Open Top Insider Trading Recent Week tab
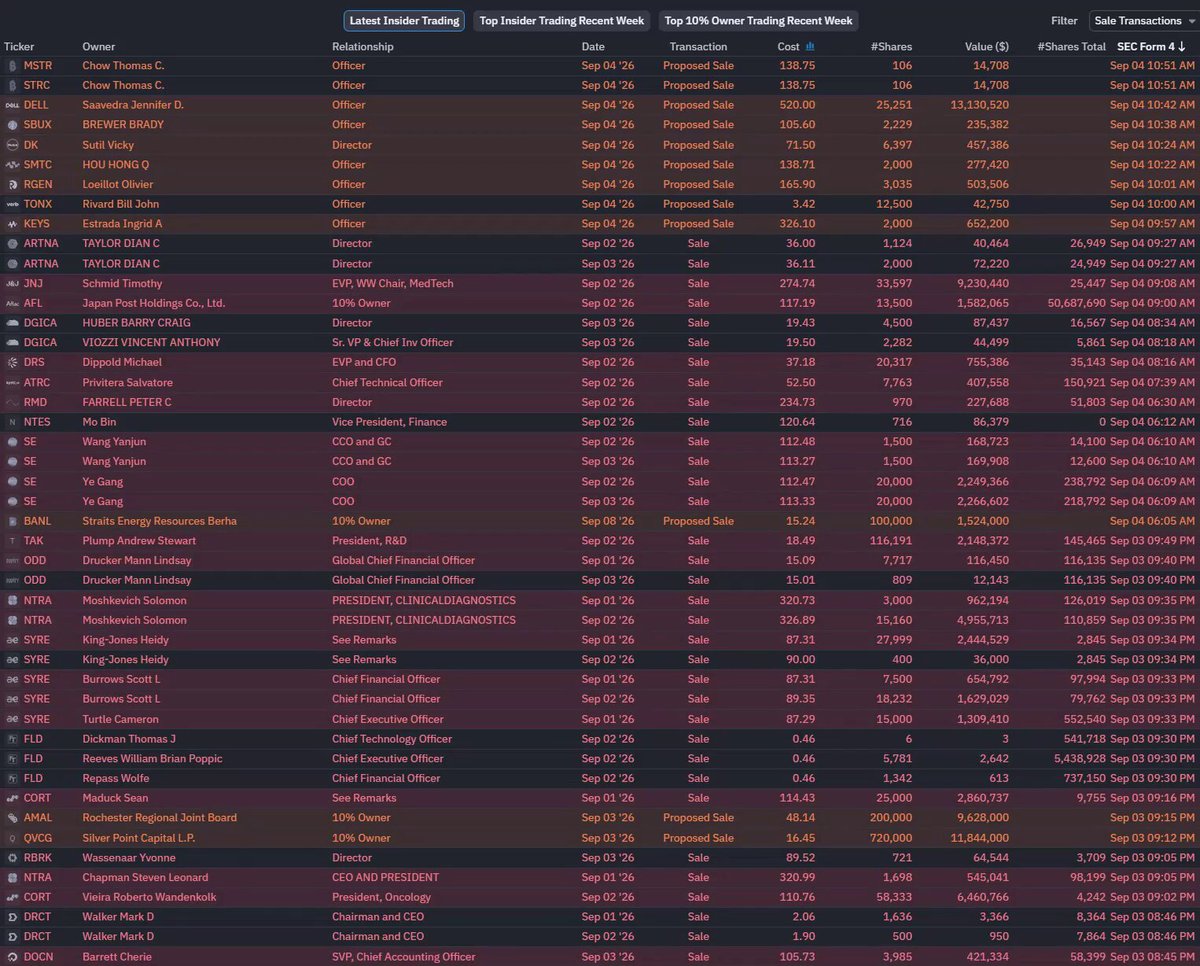Screen dimensions: 1200x966 tap(561, 21)
